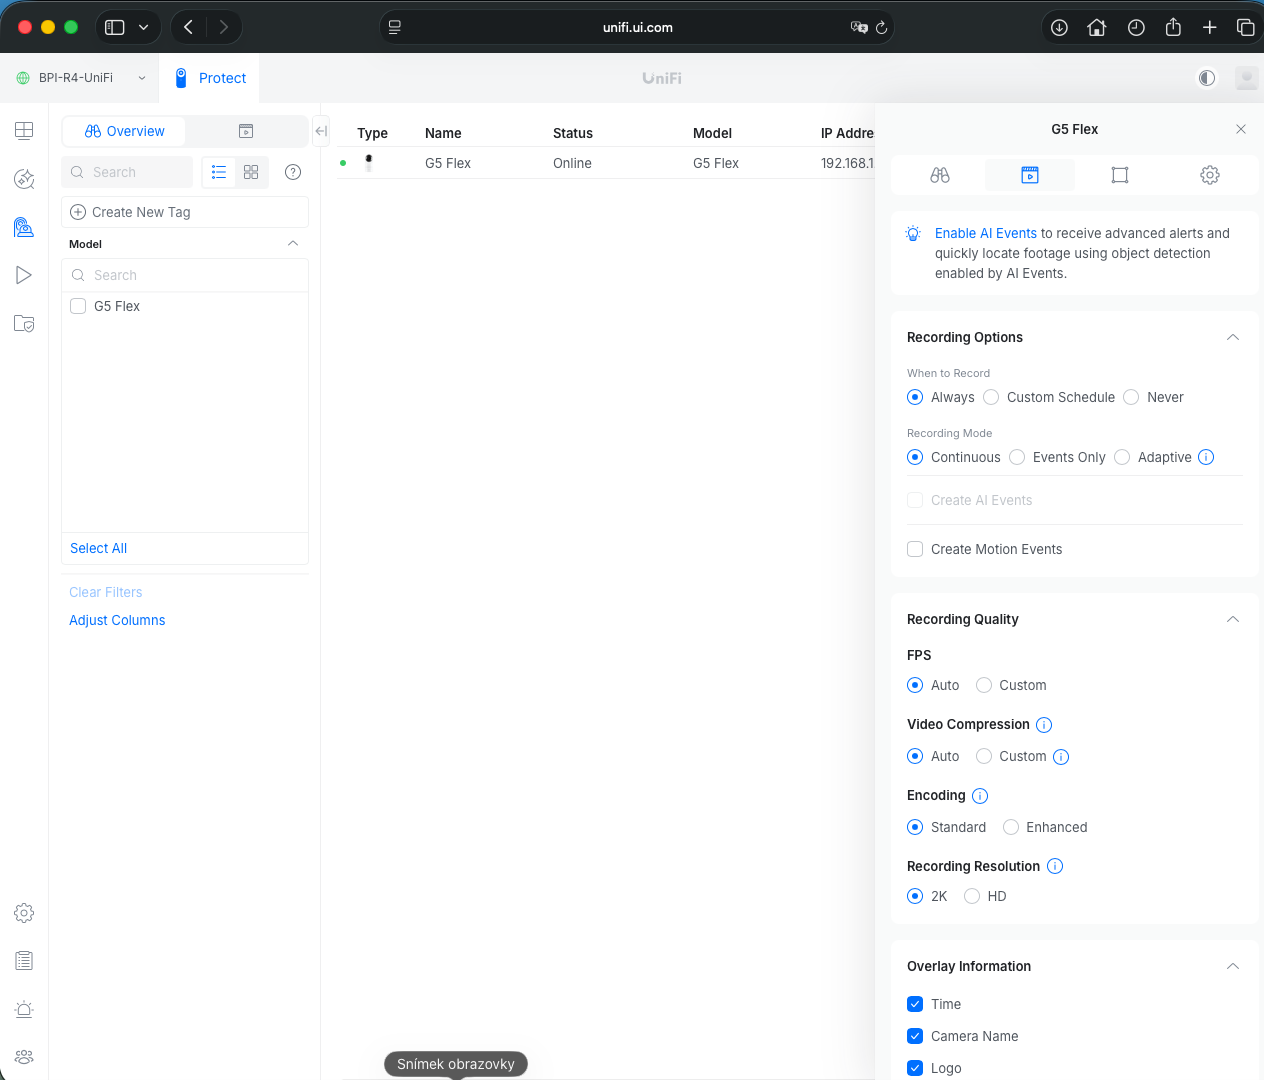The height and width of the screenshot is (1080, 1264).
Task: Click the help question mark icon
Action: click(293, 172)
